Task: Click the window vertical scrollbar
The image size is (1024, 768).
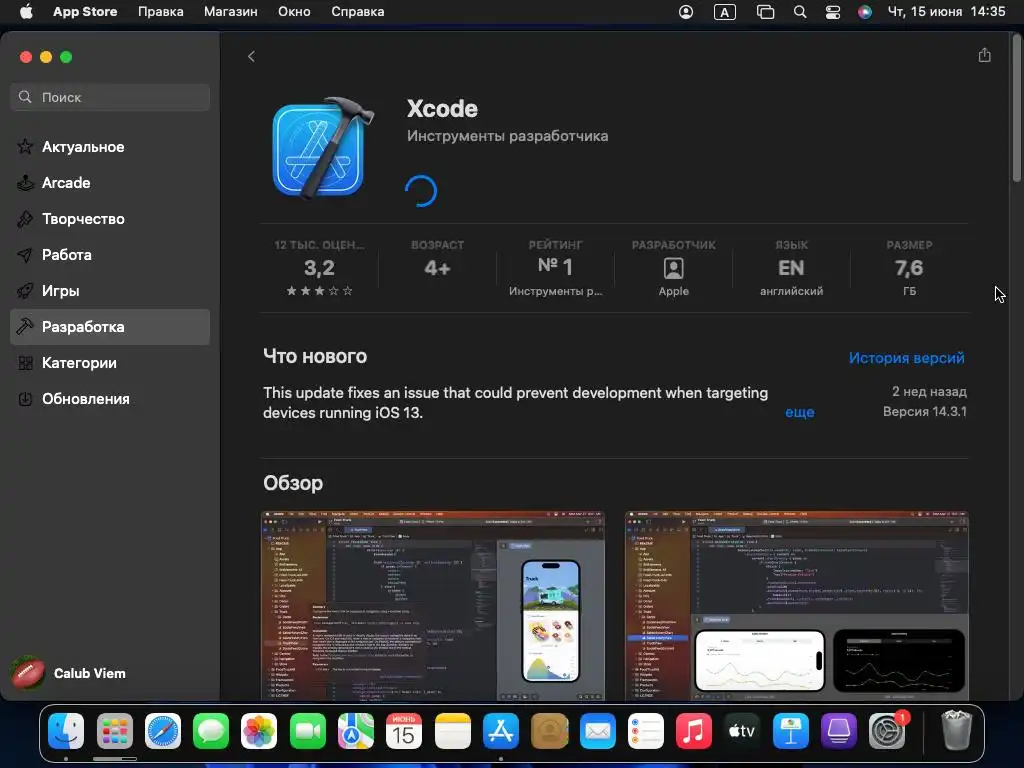Action: (1016, 108)
